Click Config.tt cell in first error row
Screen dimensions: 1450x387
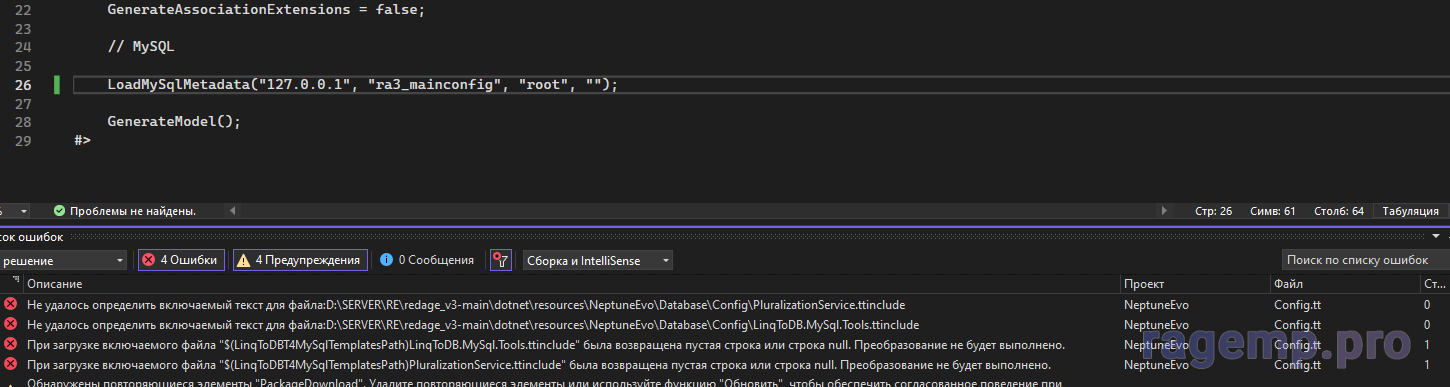(x=1298, y=304)
